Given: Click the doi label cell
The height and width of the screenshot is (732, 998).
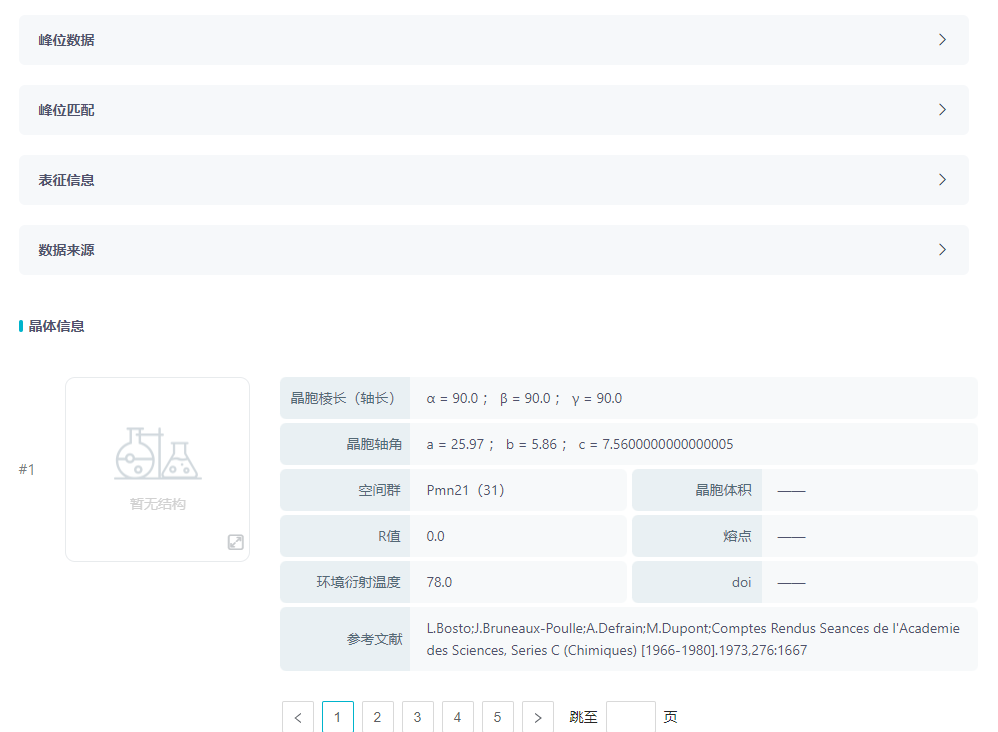Looking at the screenshot, I should [x=697, y=582].
